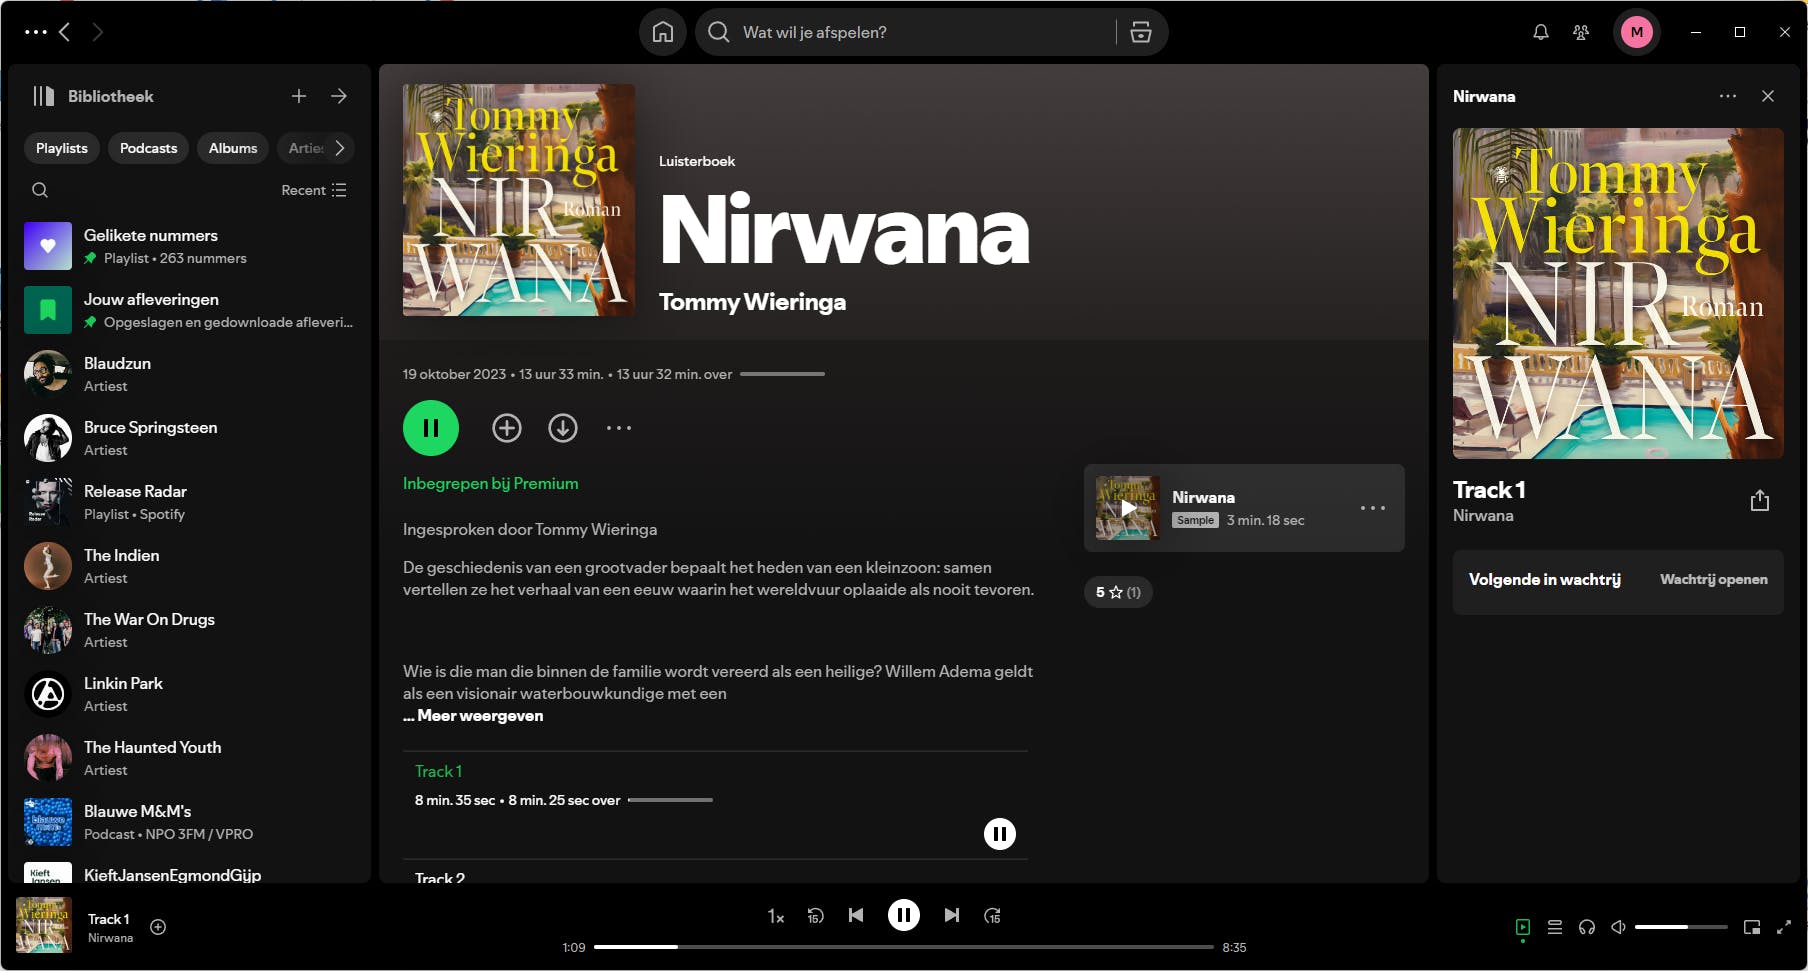Skip to next track
This screenshot has height=971, width=1808.
(952, 915)
